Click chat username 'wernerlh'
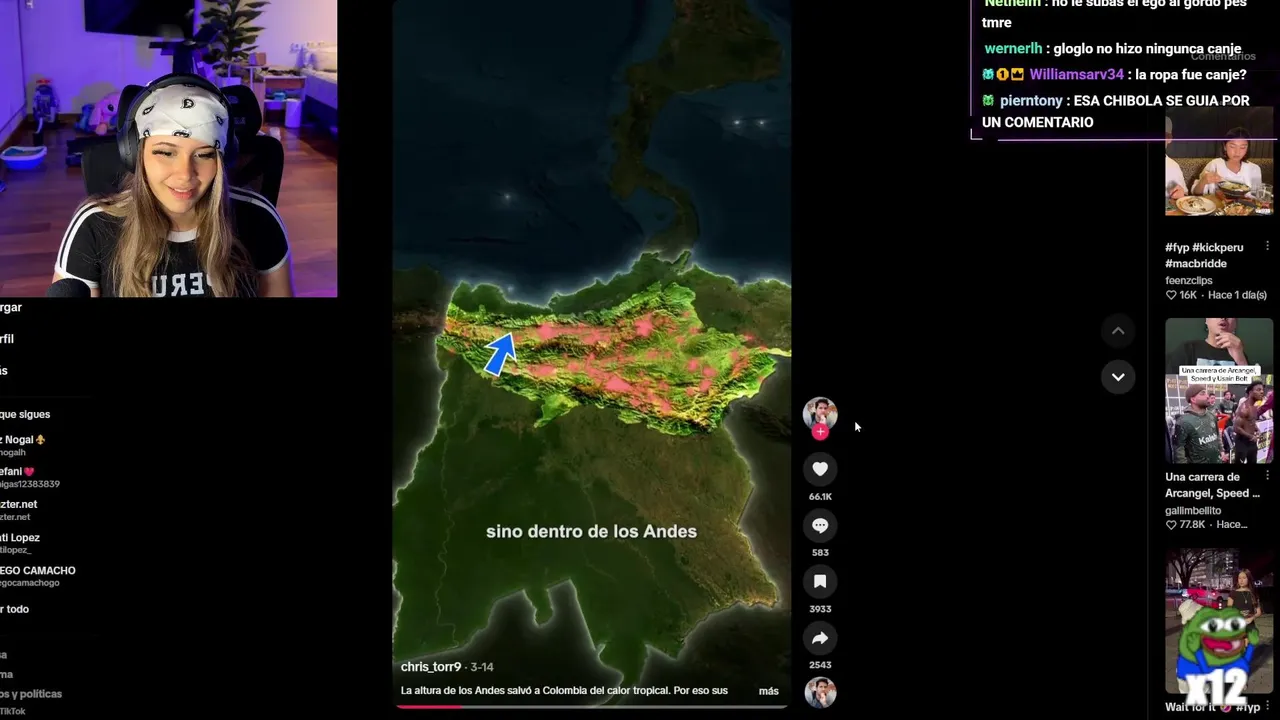The image size is (1280, 720). click(1013, 49)
